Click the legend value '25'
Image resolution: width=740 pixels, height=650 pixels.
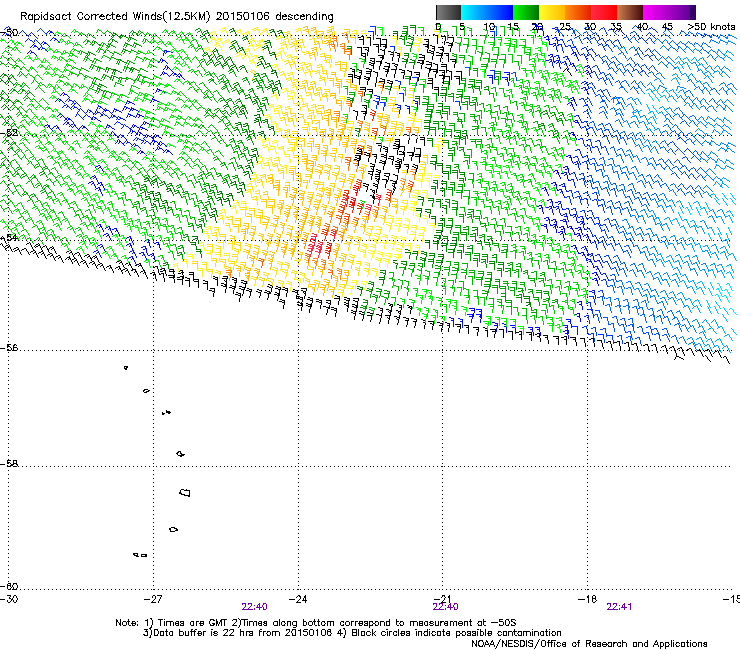[x=565, y=27]
